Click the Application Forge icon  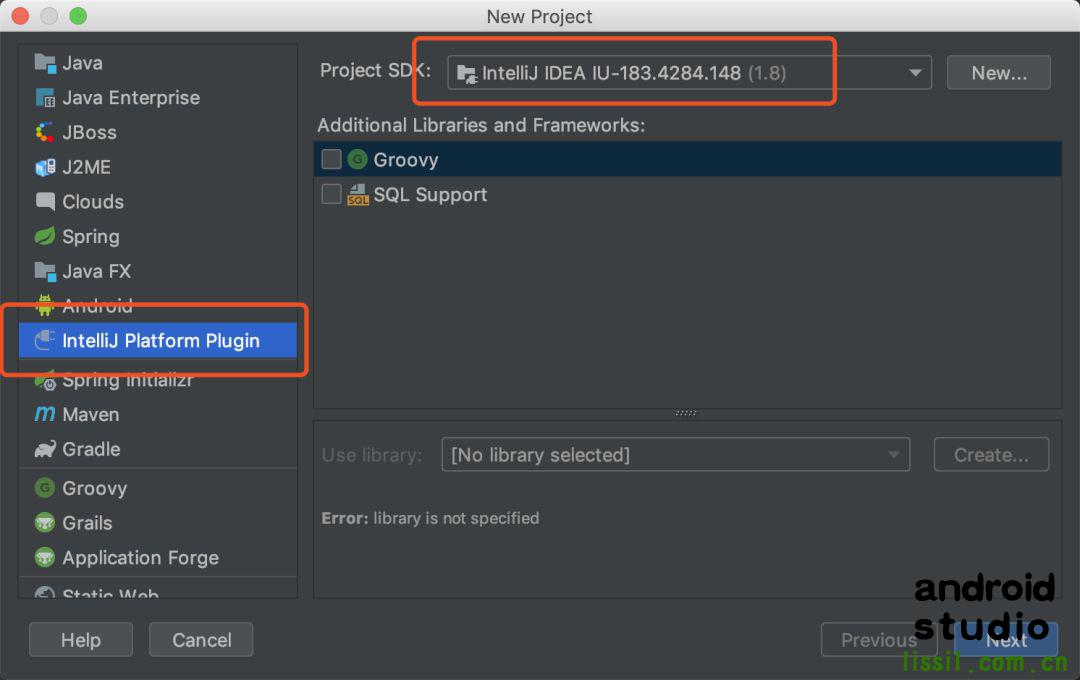click(x=45, y=557)
